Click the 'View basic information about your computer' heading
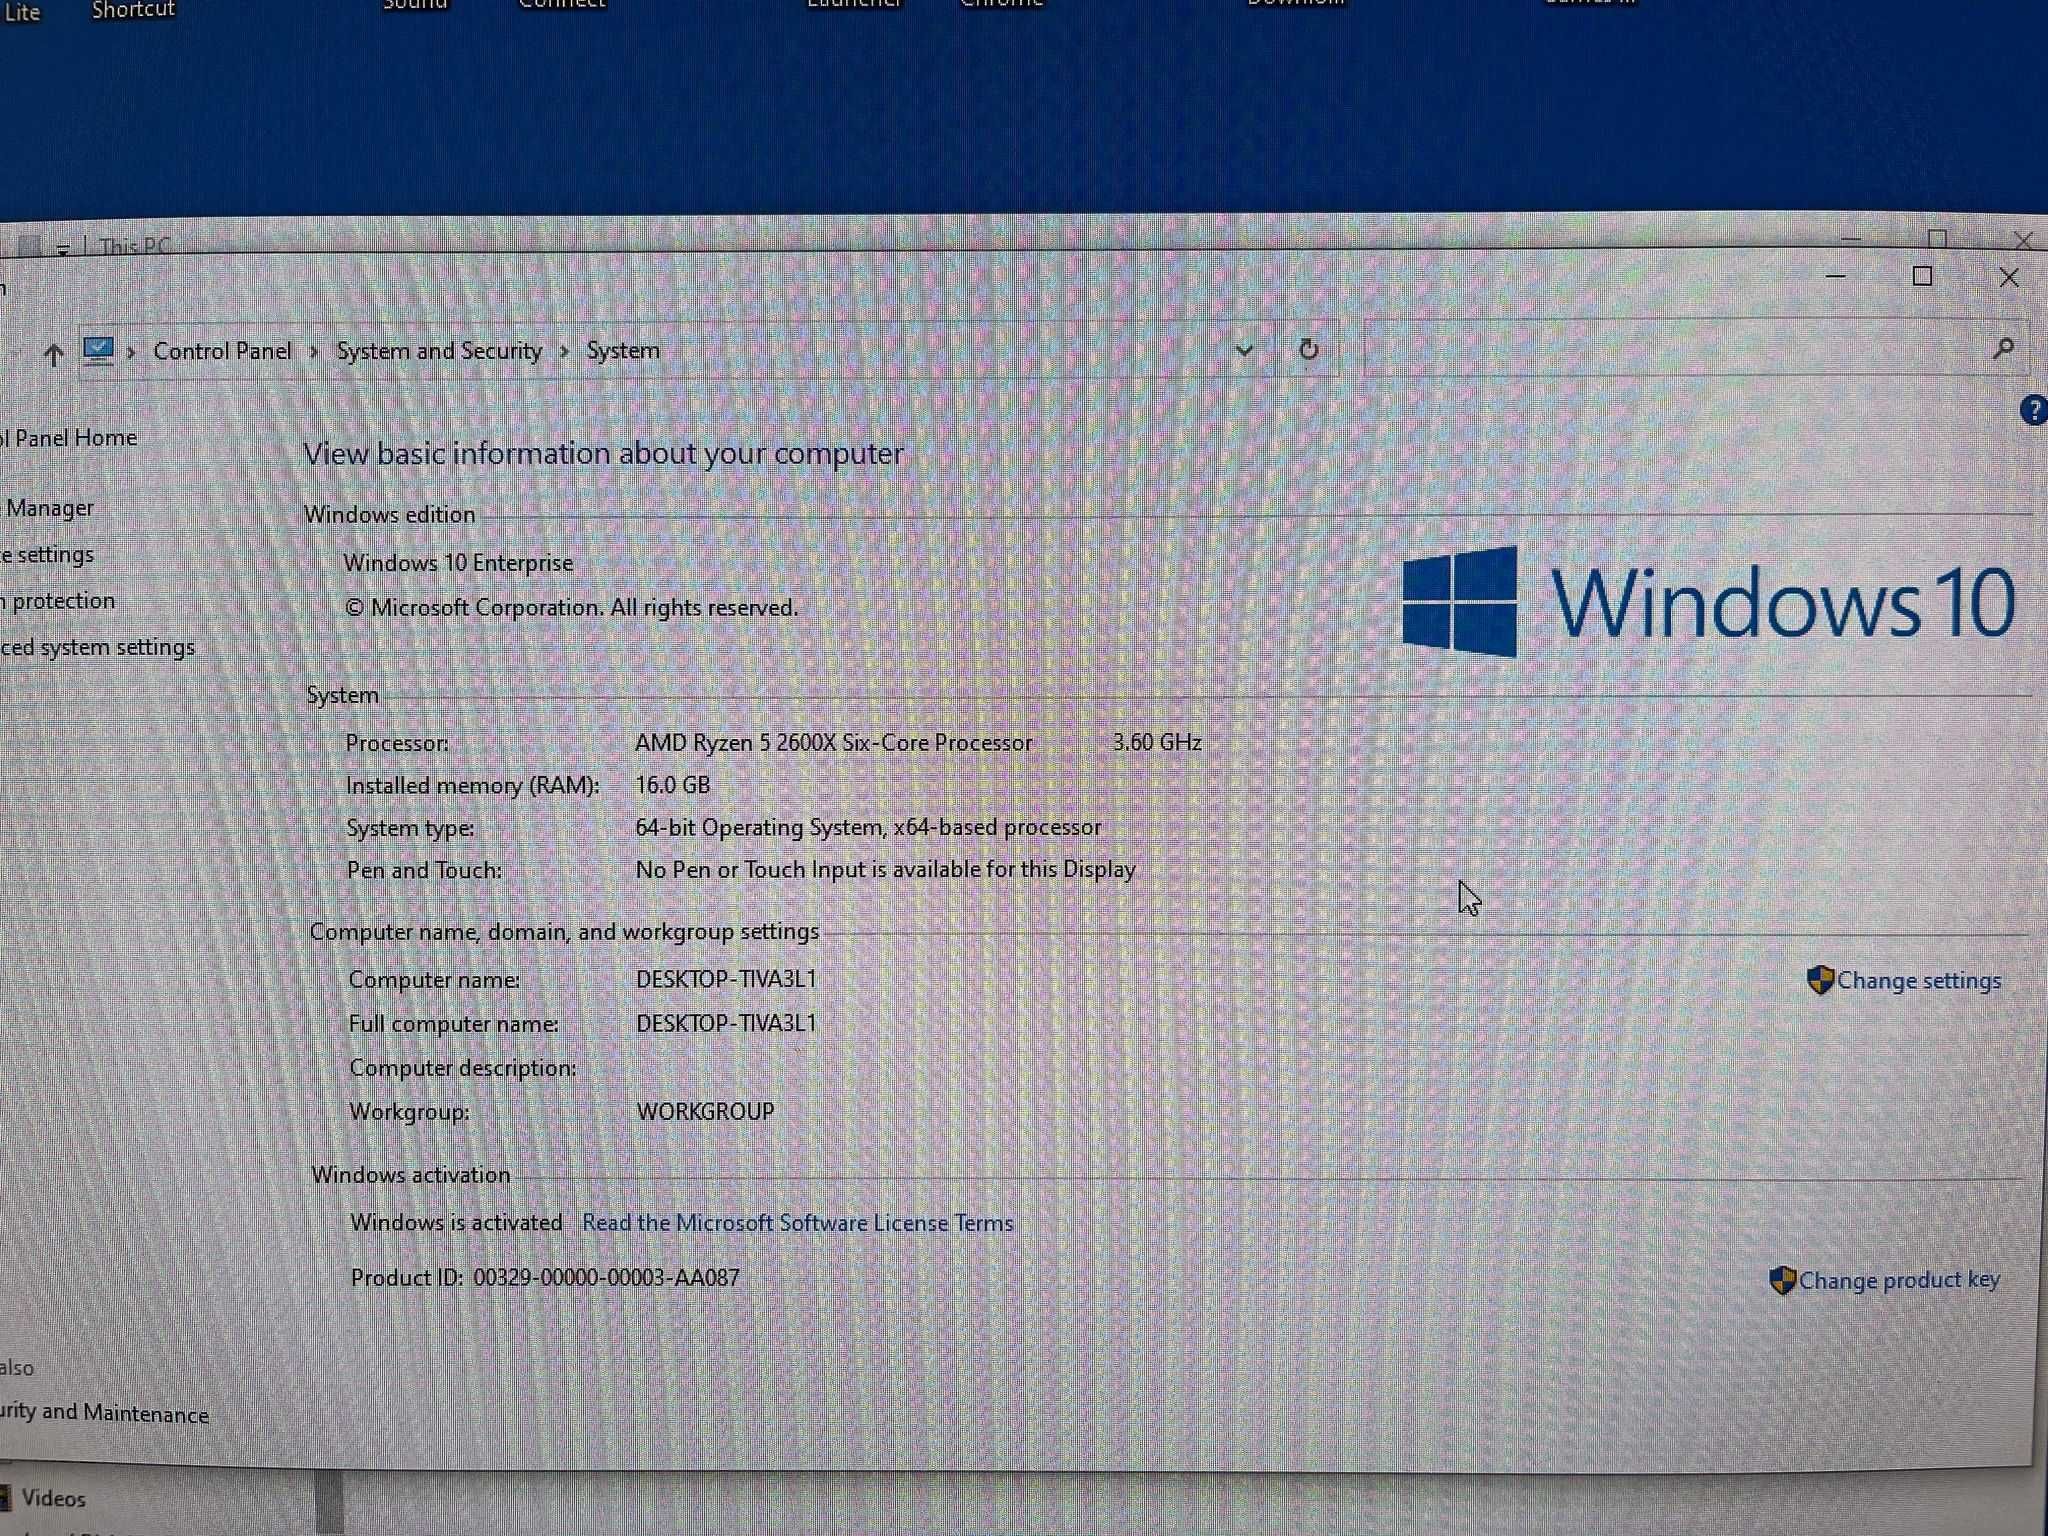 click(x=603, y=454)
